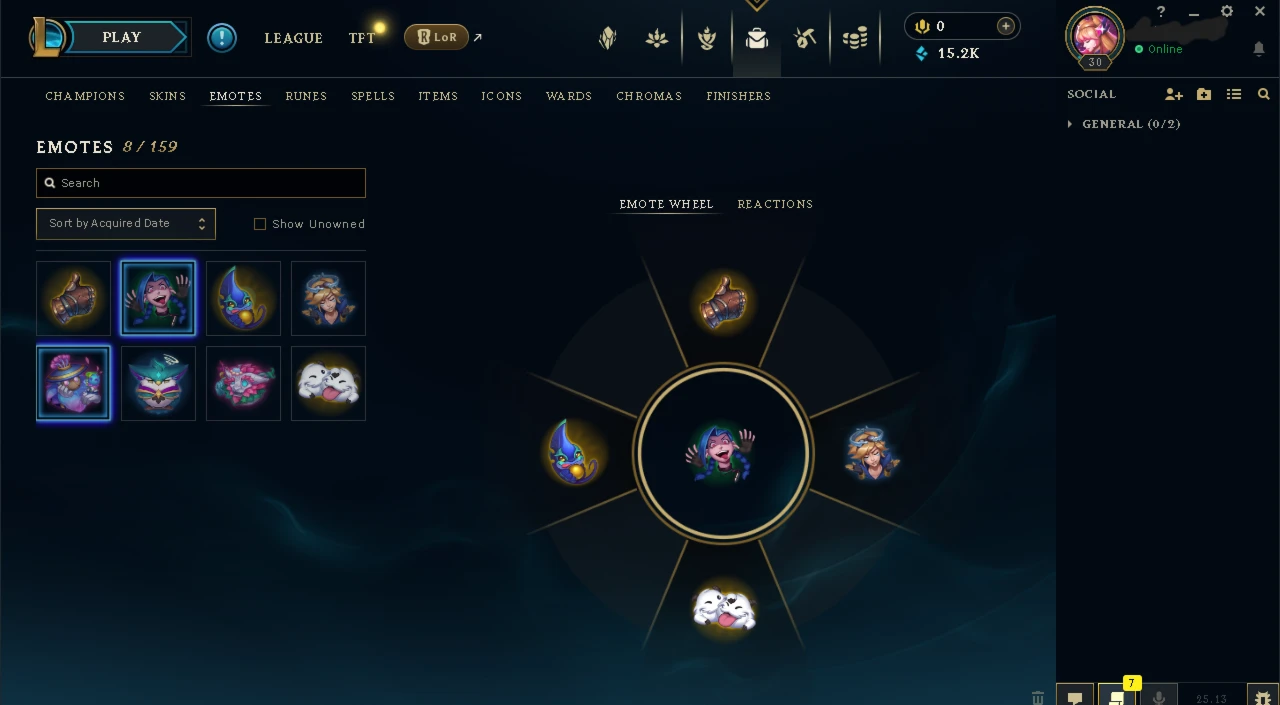The height and width of the screenshot is (705, 1280).
Task: Enable the Show Unowned checkbox
Action: [x=260, y=224]
